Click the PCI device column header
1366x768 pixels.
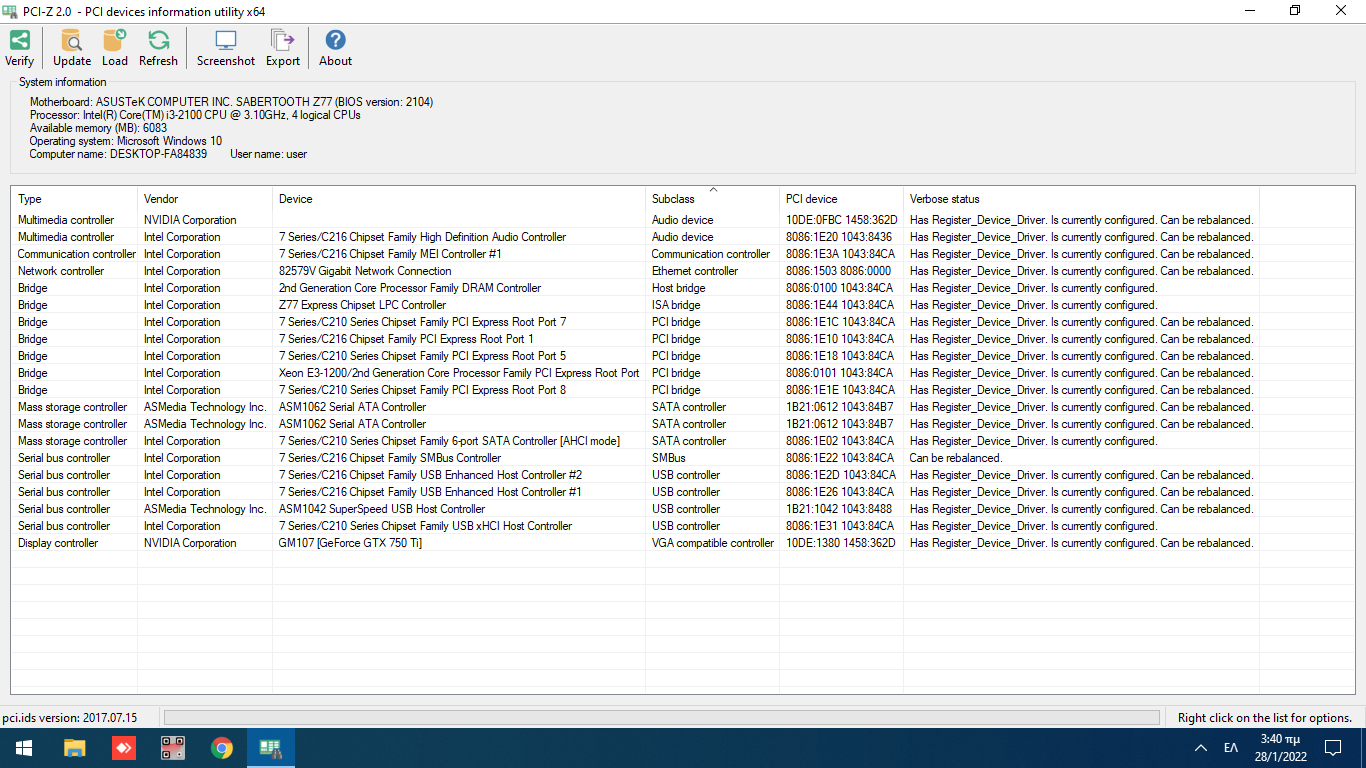811,199
